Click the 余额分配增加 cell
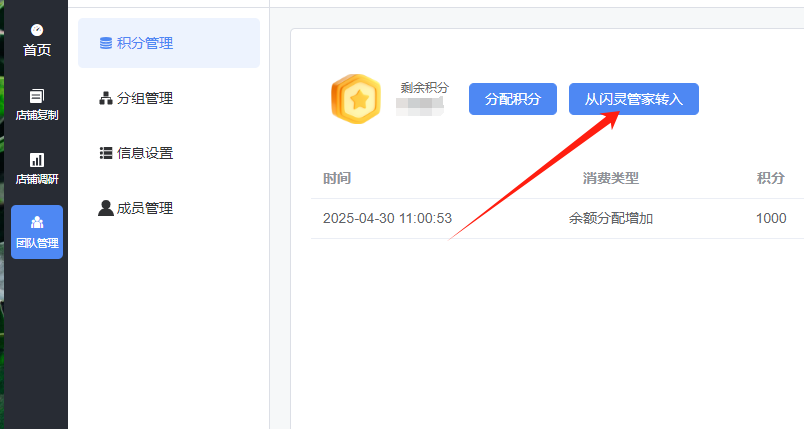Image resolution: width=804 pixels, height=429 pixels. point(611,218)
